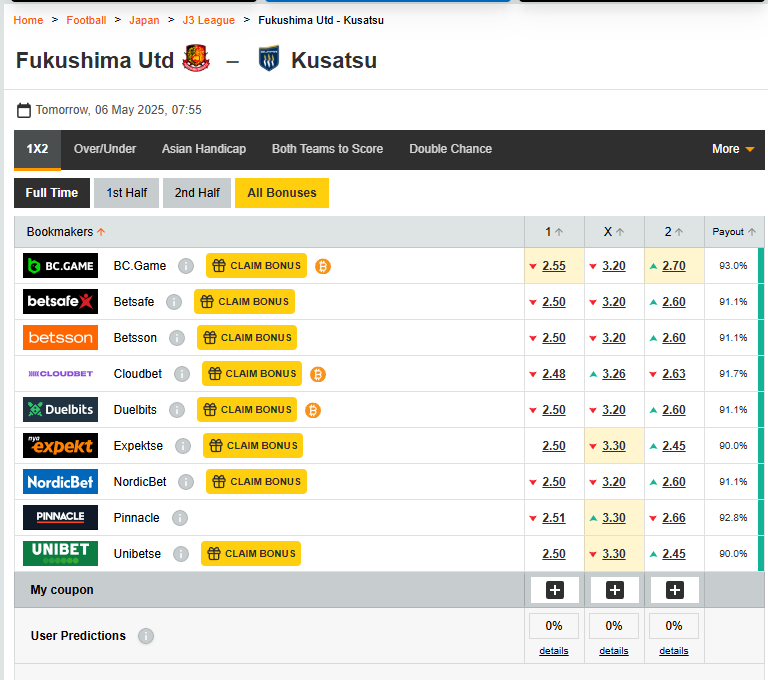This screenshot has height=680, width=768.
Task: Click the match date calendar icon
Action: click(24, 110)
